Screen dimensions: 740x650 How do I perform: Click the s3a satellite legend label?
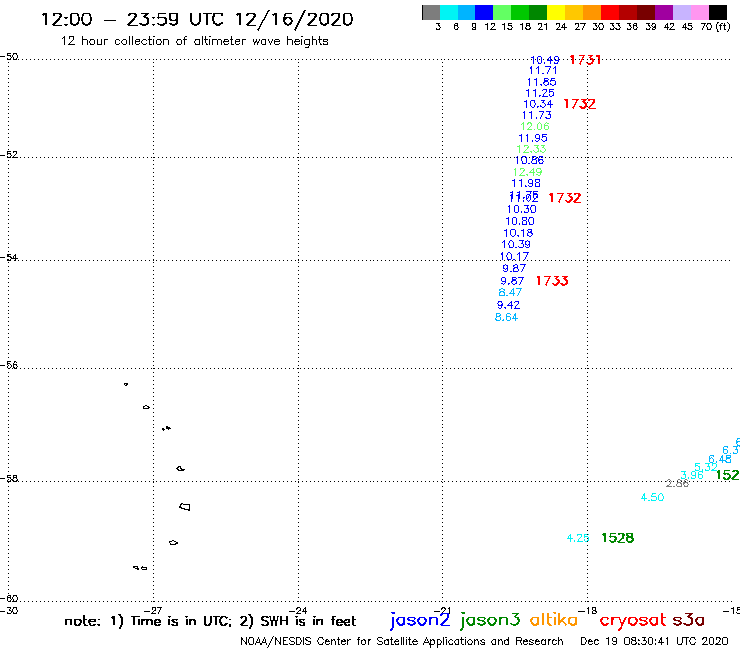tap(689, 620)
